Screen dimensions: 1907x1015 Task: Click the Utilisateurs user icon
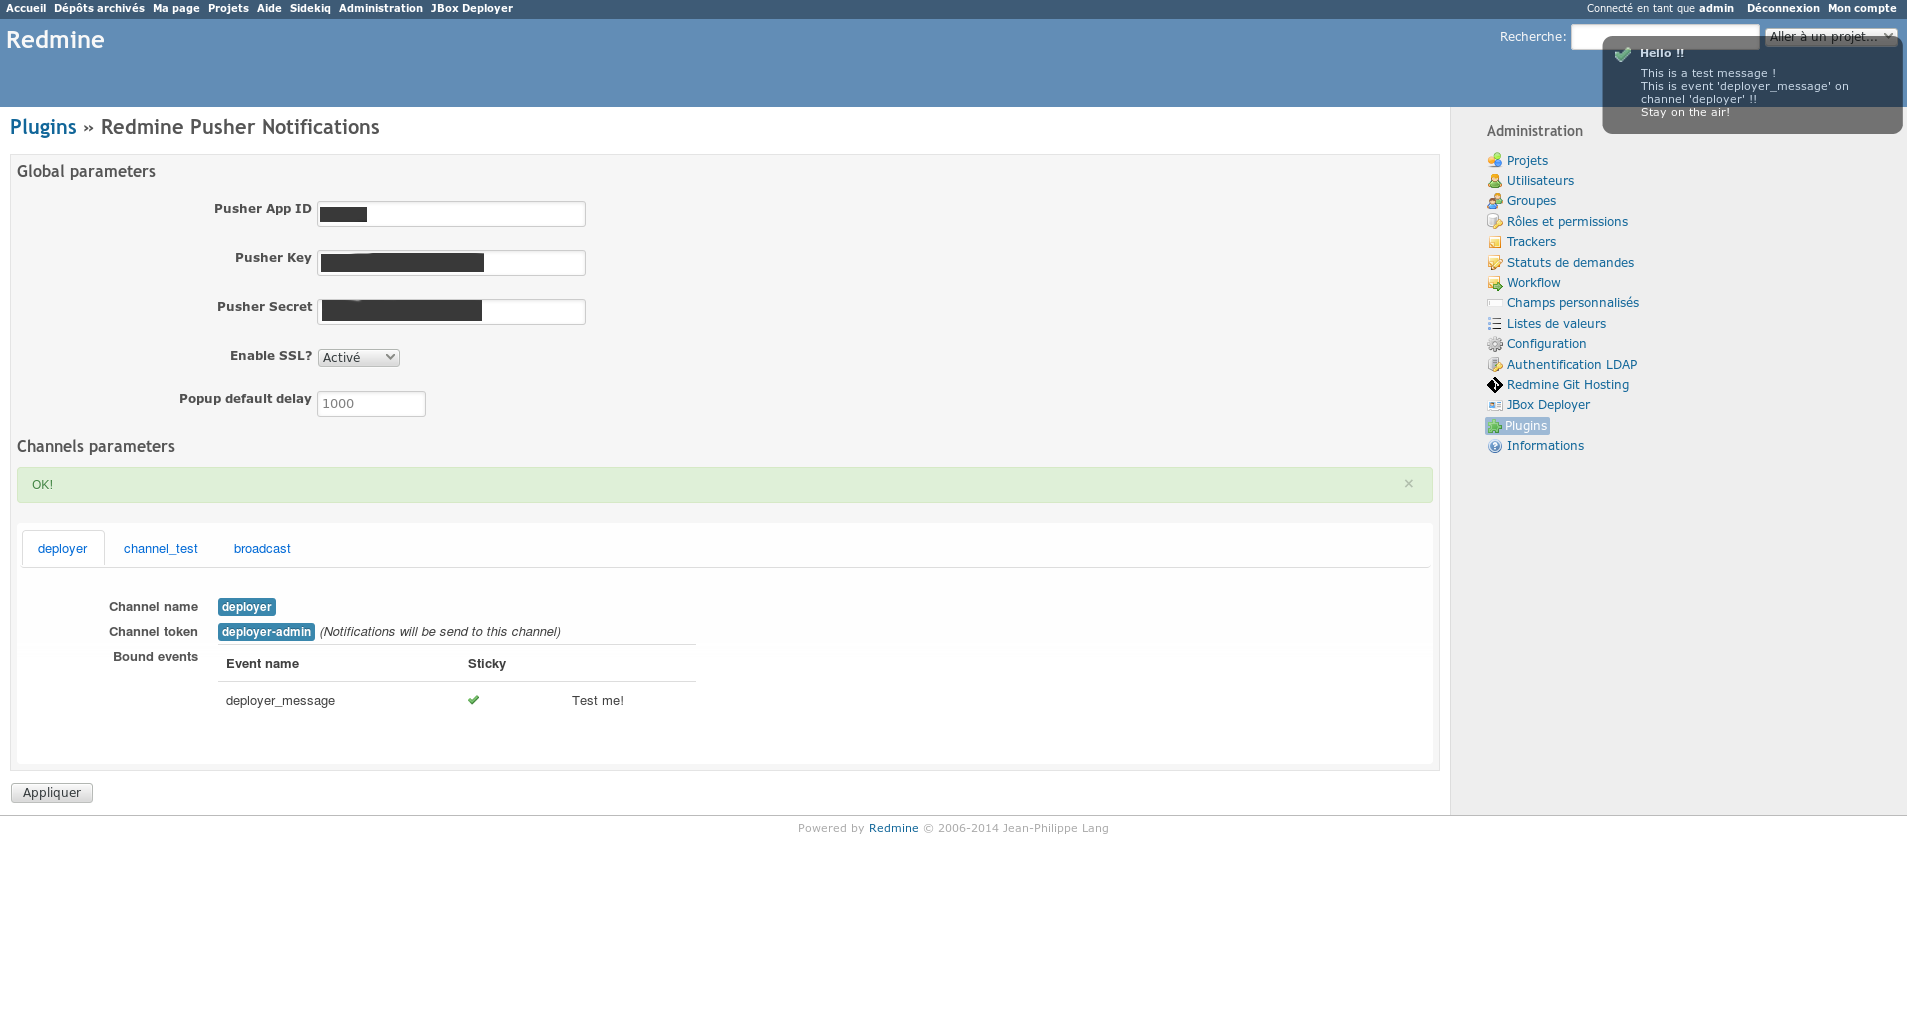pyautogui.click(x=1494, y=181)
